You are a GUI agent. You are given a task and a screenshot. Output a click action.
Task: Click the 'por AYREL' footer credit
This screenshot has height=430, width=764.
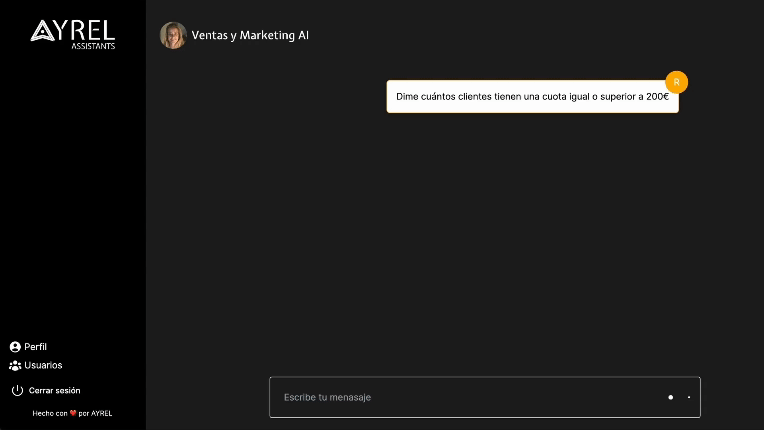coord(95,413)
